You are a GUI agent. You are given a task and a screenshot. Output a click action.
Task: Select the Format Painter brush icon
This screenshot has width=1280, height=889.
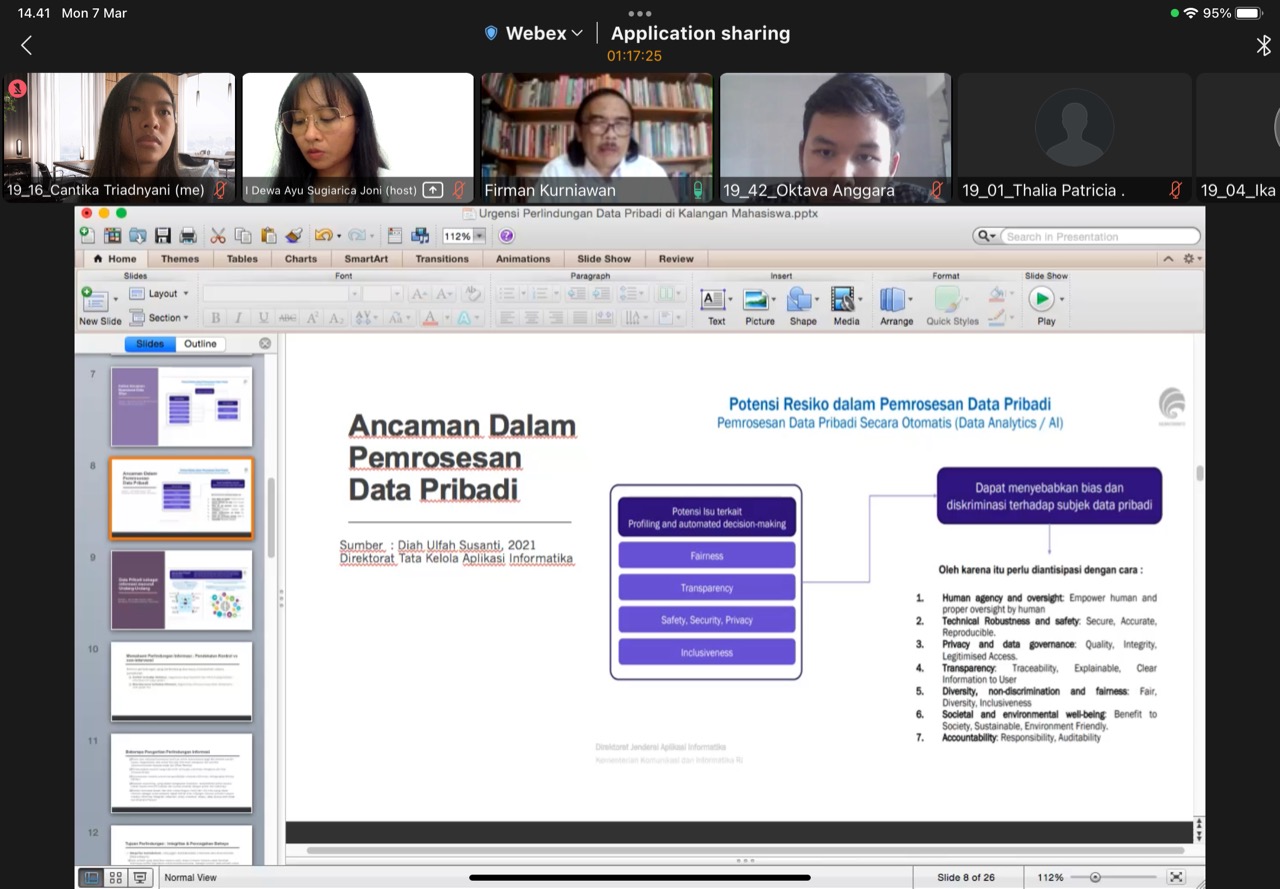click(x=293, y=236)
